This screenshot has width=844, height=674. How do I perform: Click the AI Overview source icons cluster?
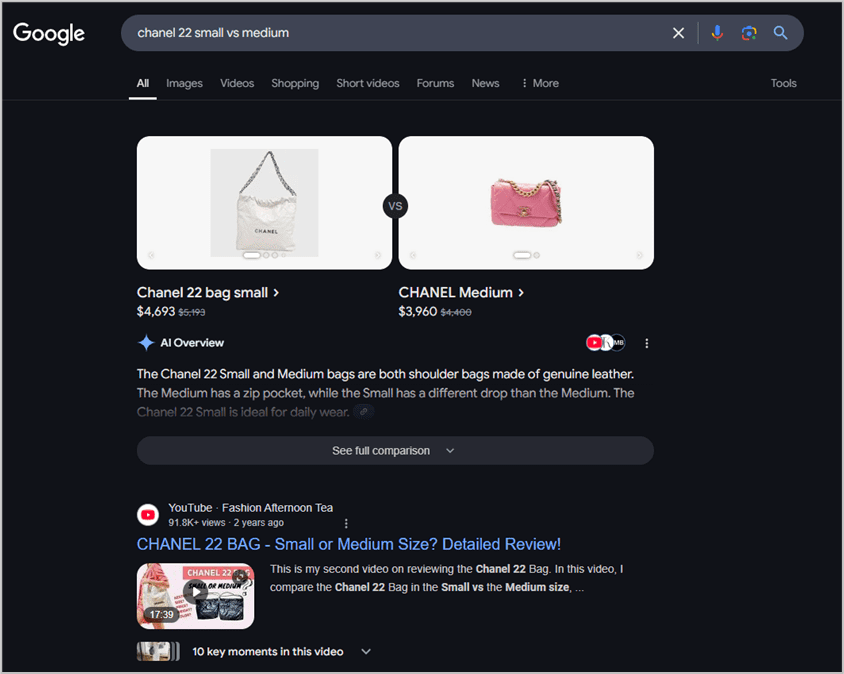click(606, 342)
